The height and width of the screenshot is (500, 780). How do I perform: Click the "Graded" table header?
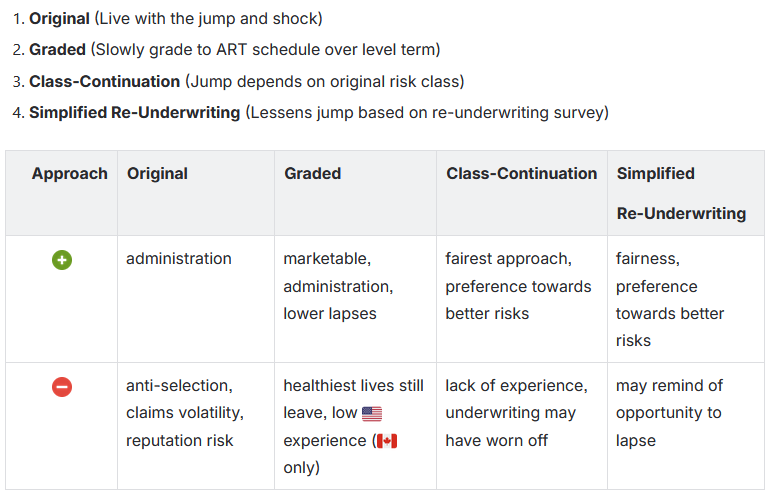click(312, 173)
